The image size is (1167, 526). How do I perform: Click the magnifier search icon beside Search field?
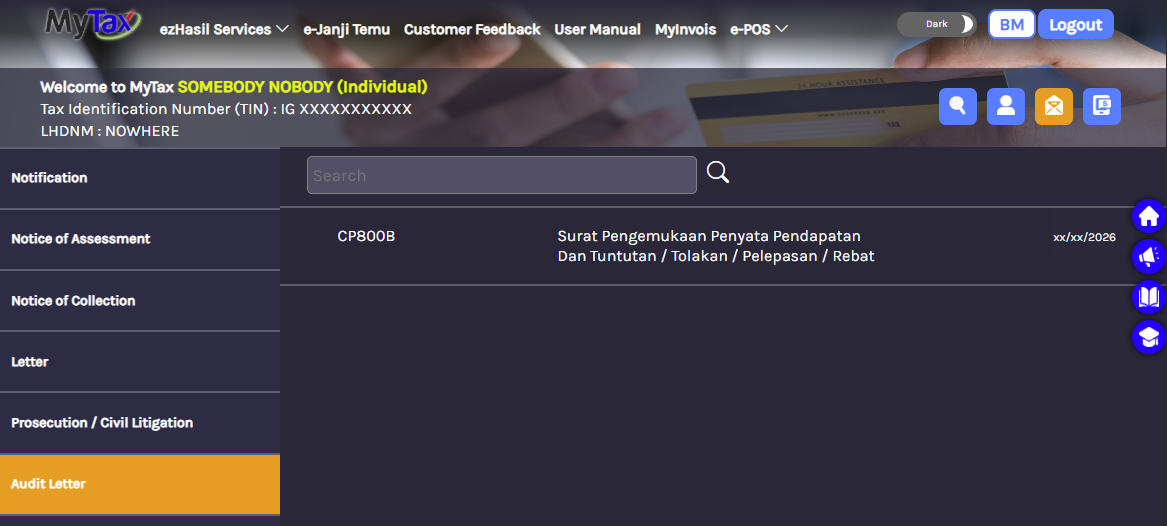(x=717, y=173)
